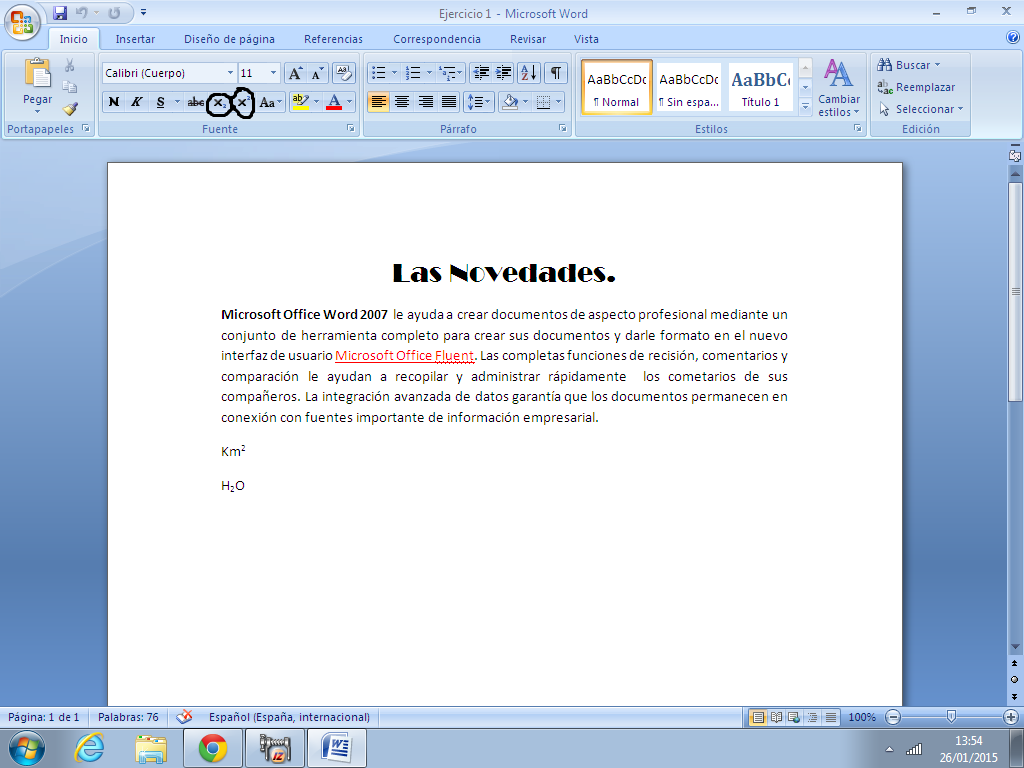Open the Revisar ribbon tab
Viewport: 1024px width, 768px height.
click(527, 39)
